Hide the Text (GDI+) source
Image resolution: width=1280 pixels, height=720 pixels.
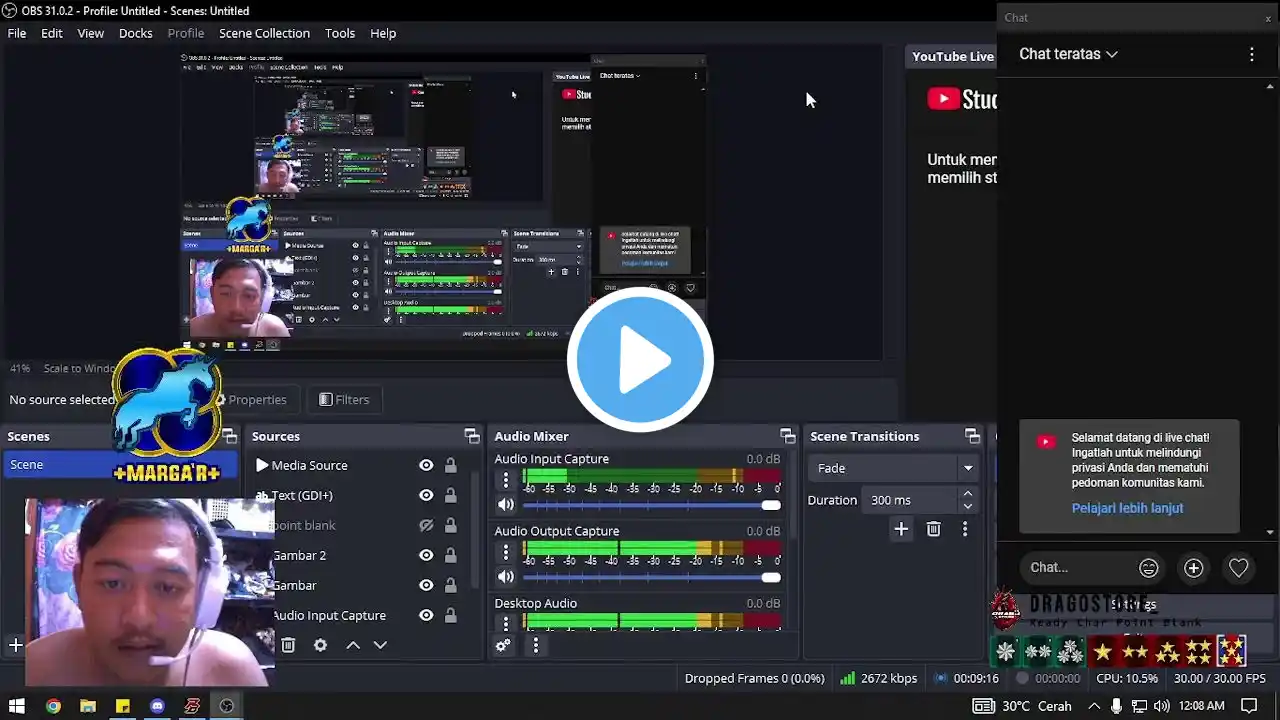(426, 495)
